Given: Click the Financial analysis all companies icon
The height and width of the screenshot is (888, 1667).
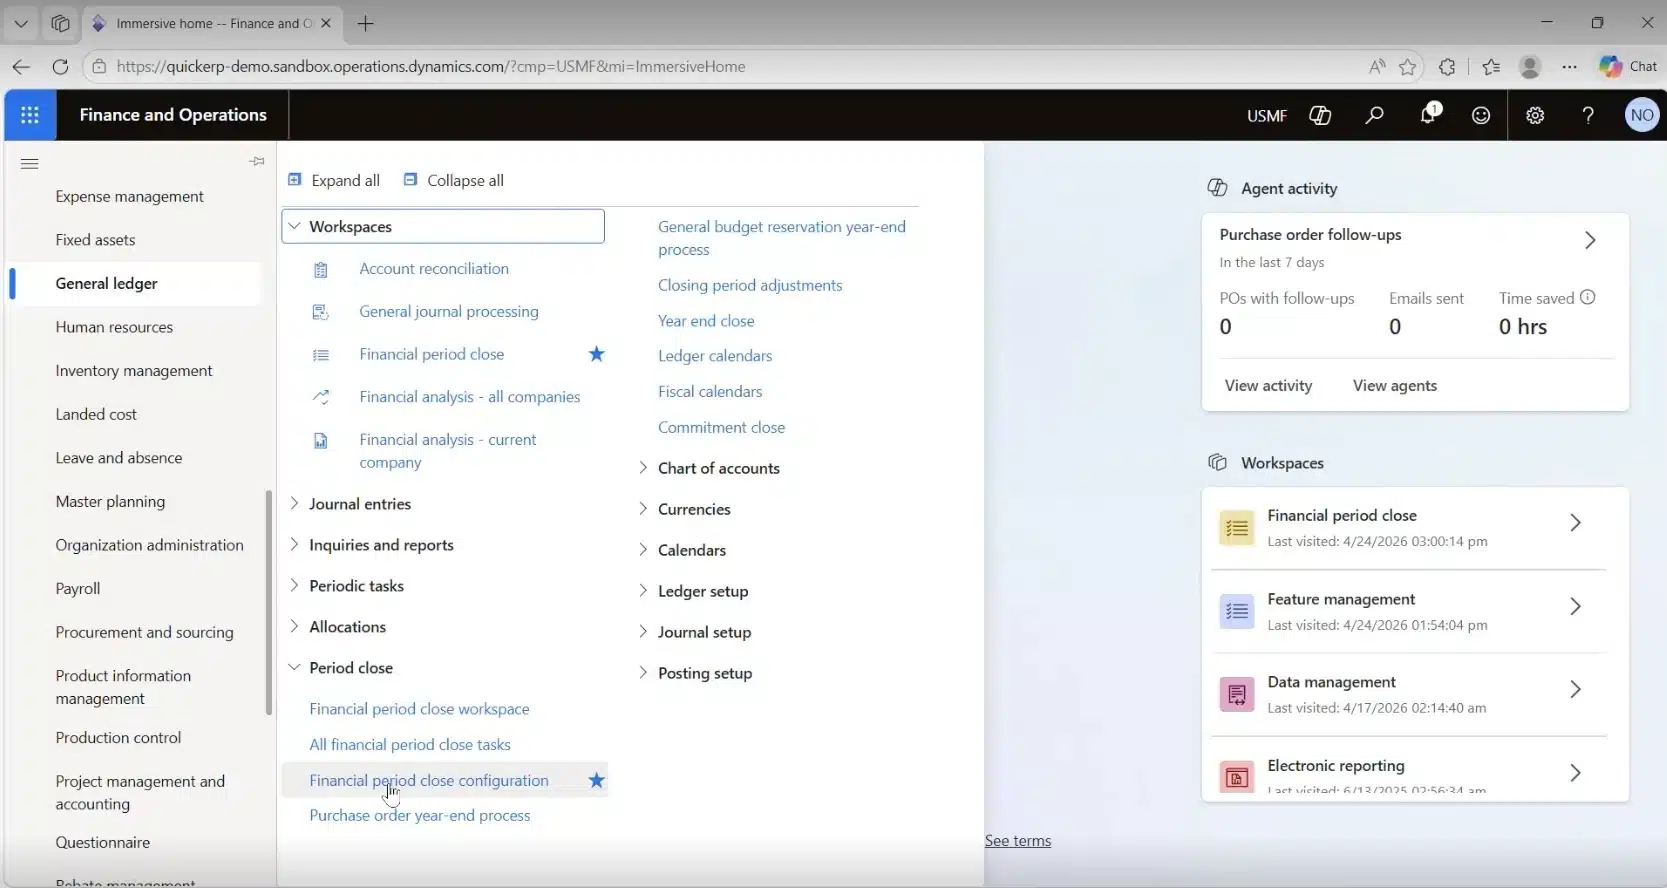Looking at the screenshot, I should coord(321,397).
